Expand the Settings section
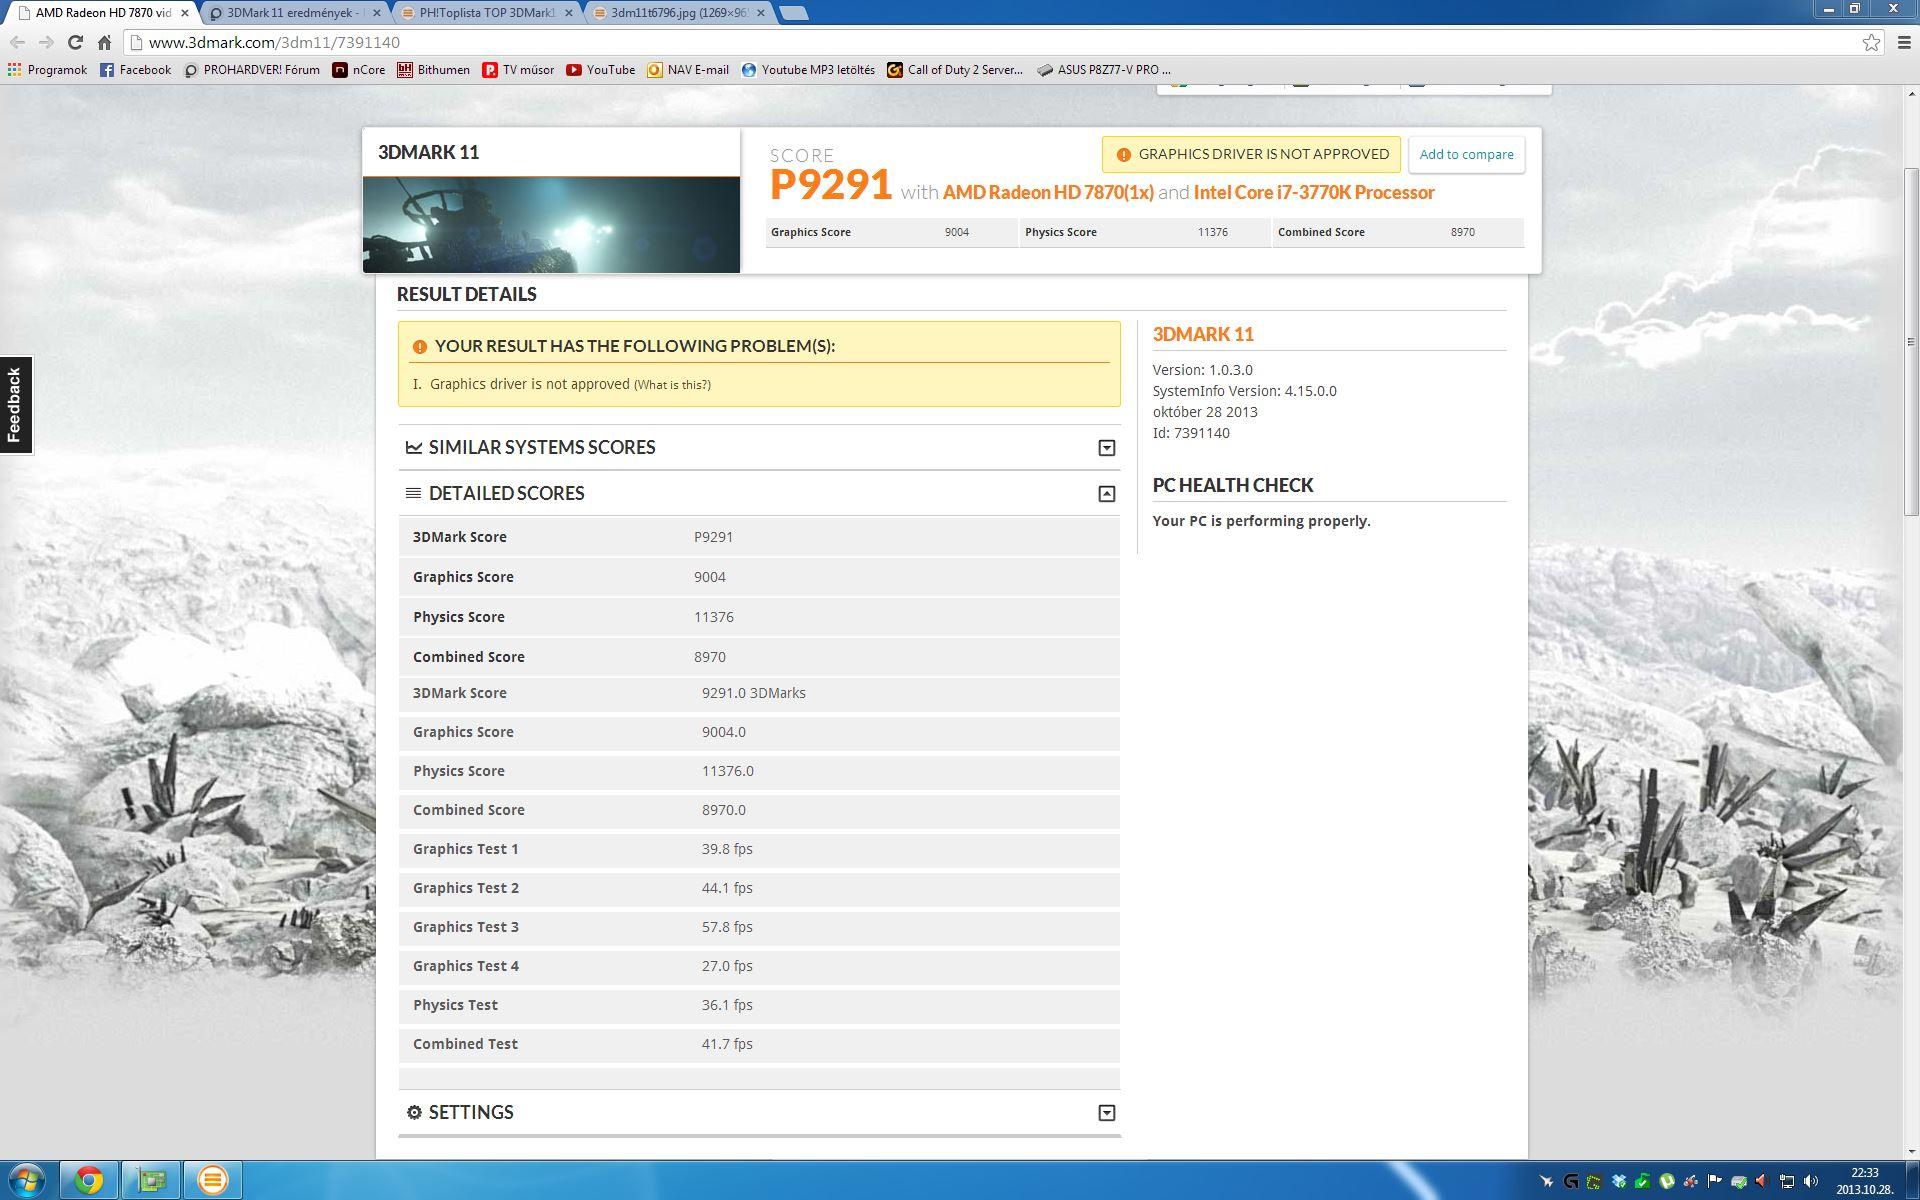The image size is (1920, 1200). coord(1106,1113)
